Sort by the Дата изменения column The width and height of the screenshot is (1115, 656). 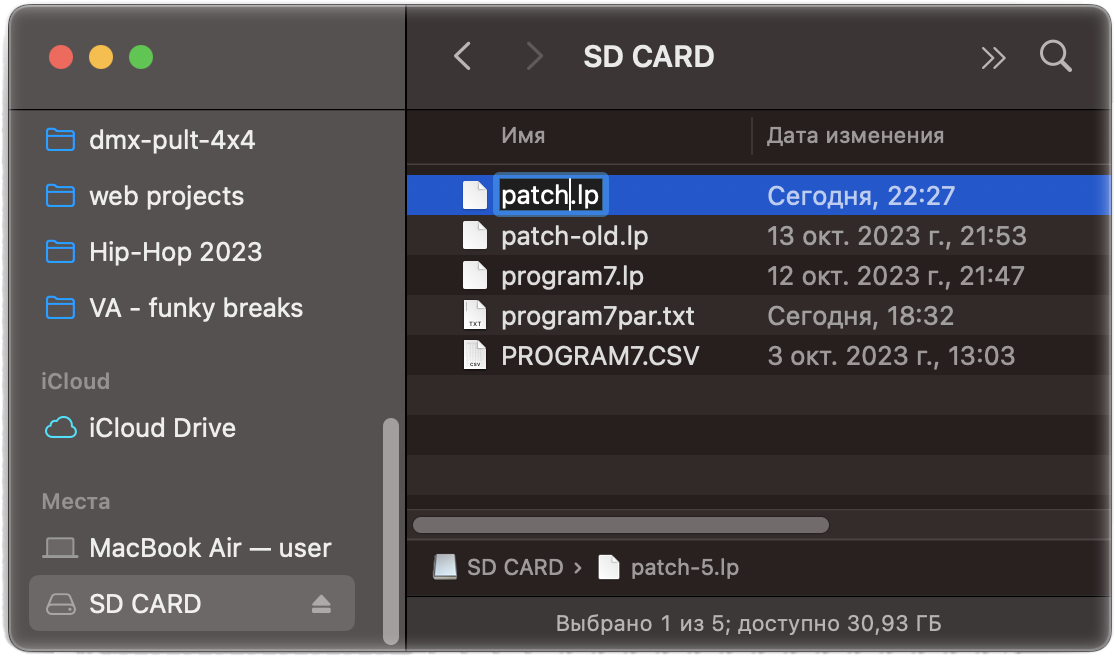(855, 136)
